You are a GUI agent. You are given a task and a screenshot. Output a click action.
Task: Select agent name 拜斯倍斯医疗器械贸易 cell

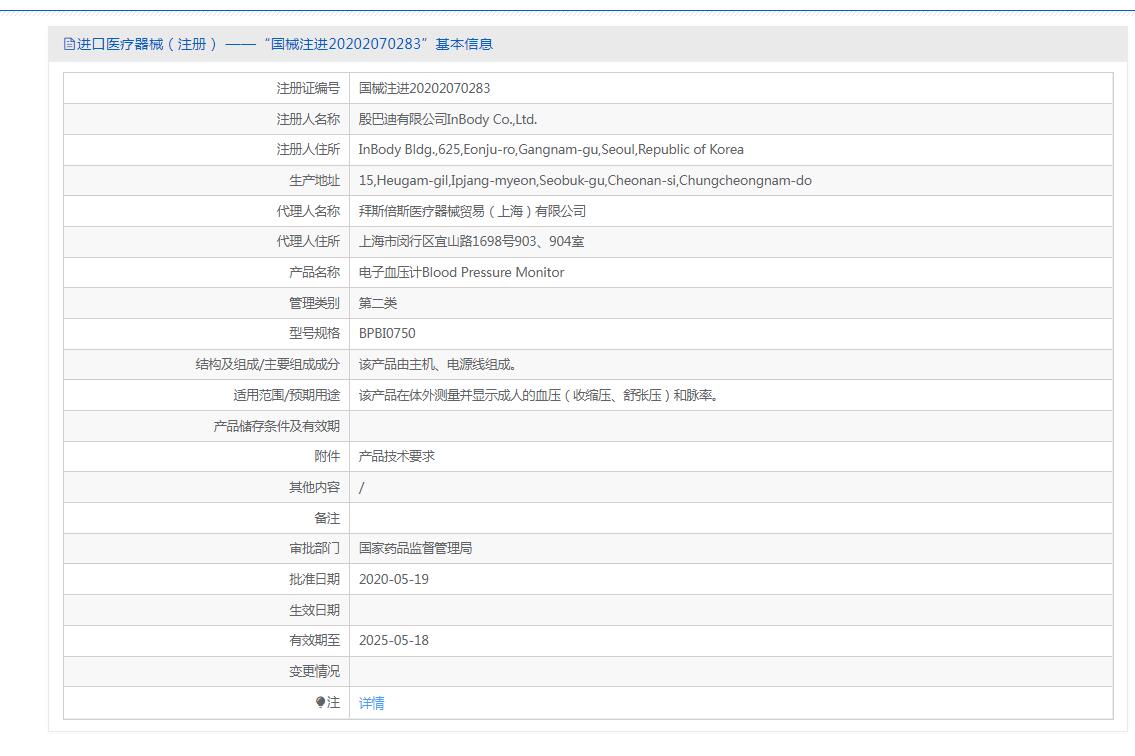pos(472,212)
